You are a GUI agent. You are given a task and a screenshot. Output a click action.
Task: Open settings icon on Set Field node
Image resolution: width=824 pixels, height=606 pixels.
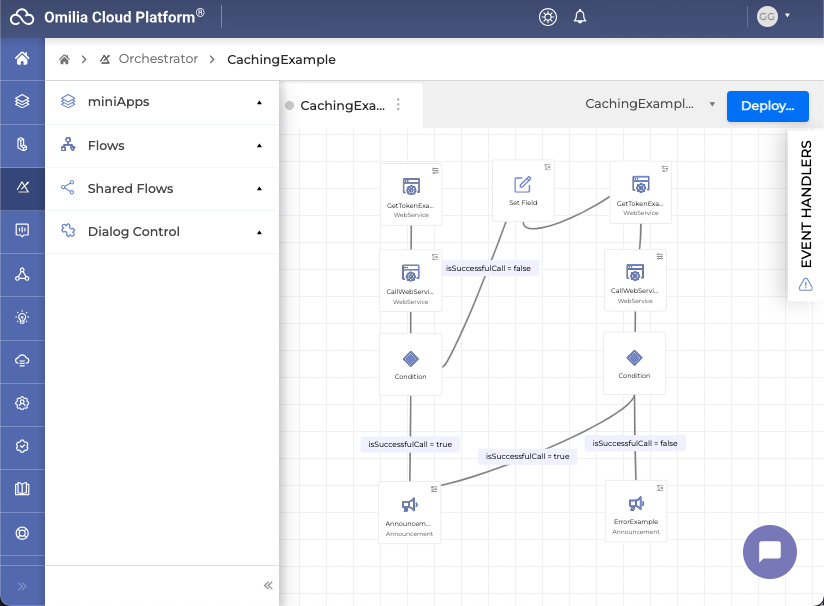(547, 167)
